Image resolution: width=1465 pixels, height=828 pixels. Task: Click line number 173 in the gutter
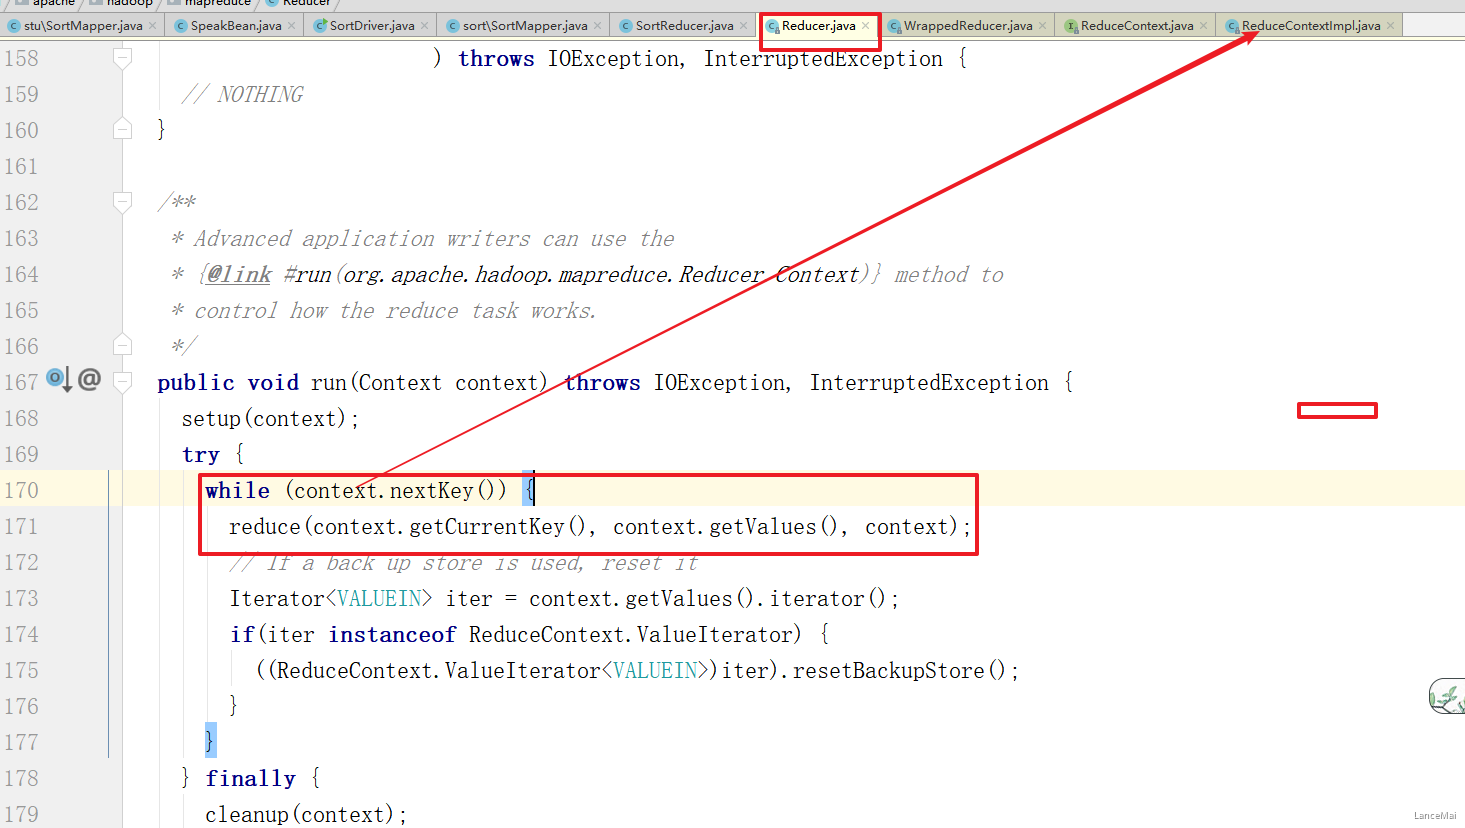tap(21, 599)
